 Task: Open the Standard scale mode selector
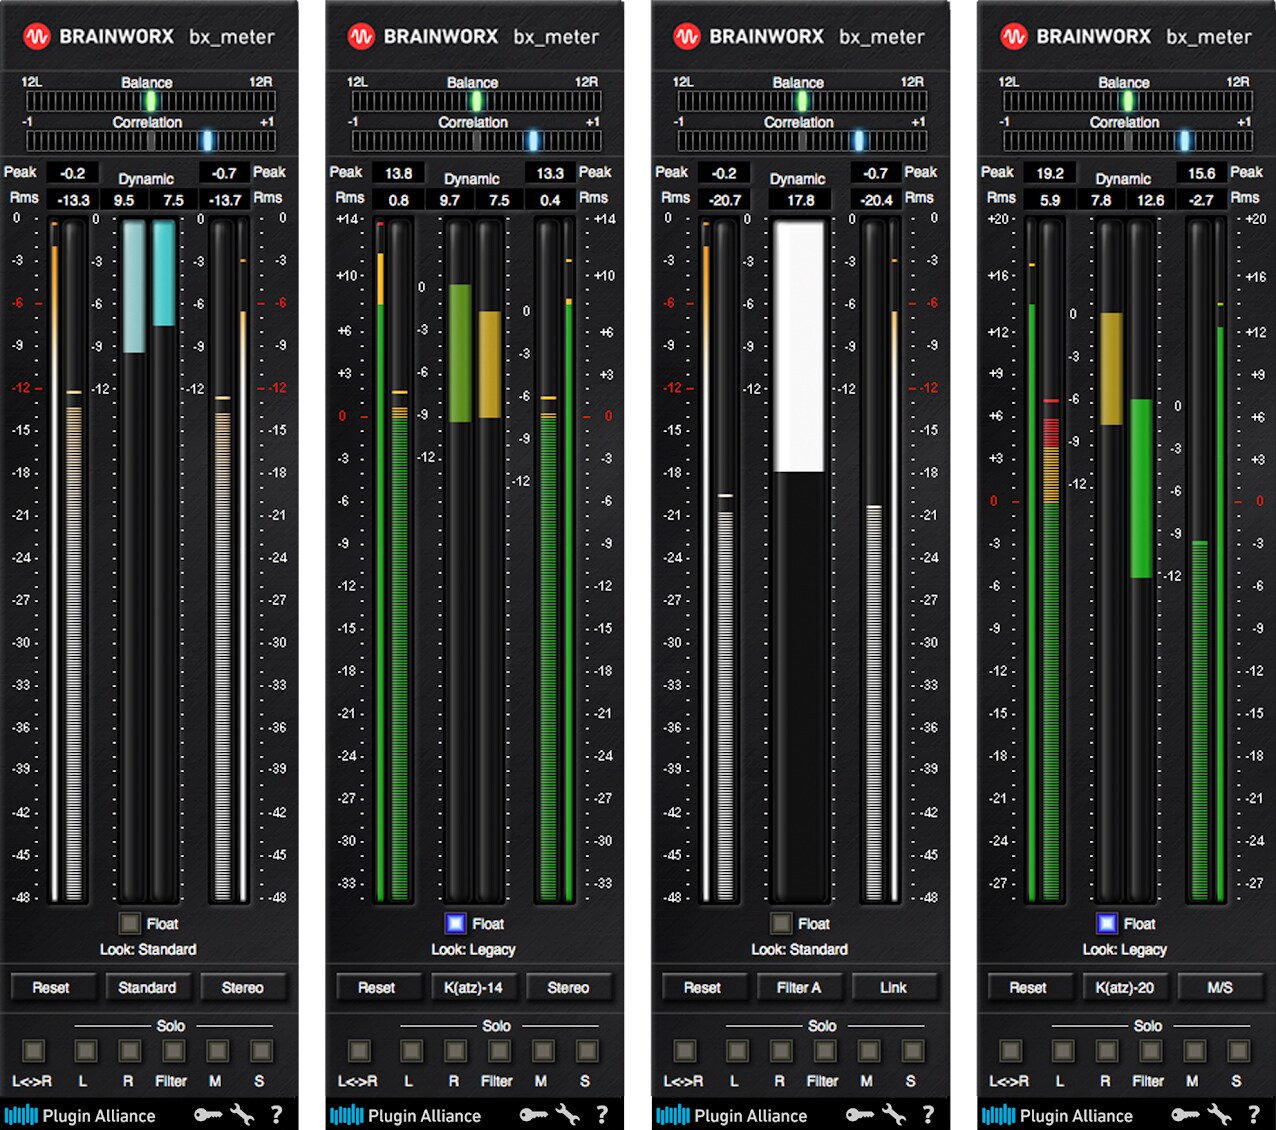coord(147,987)
